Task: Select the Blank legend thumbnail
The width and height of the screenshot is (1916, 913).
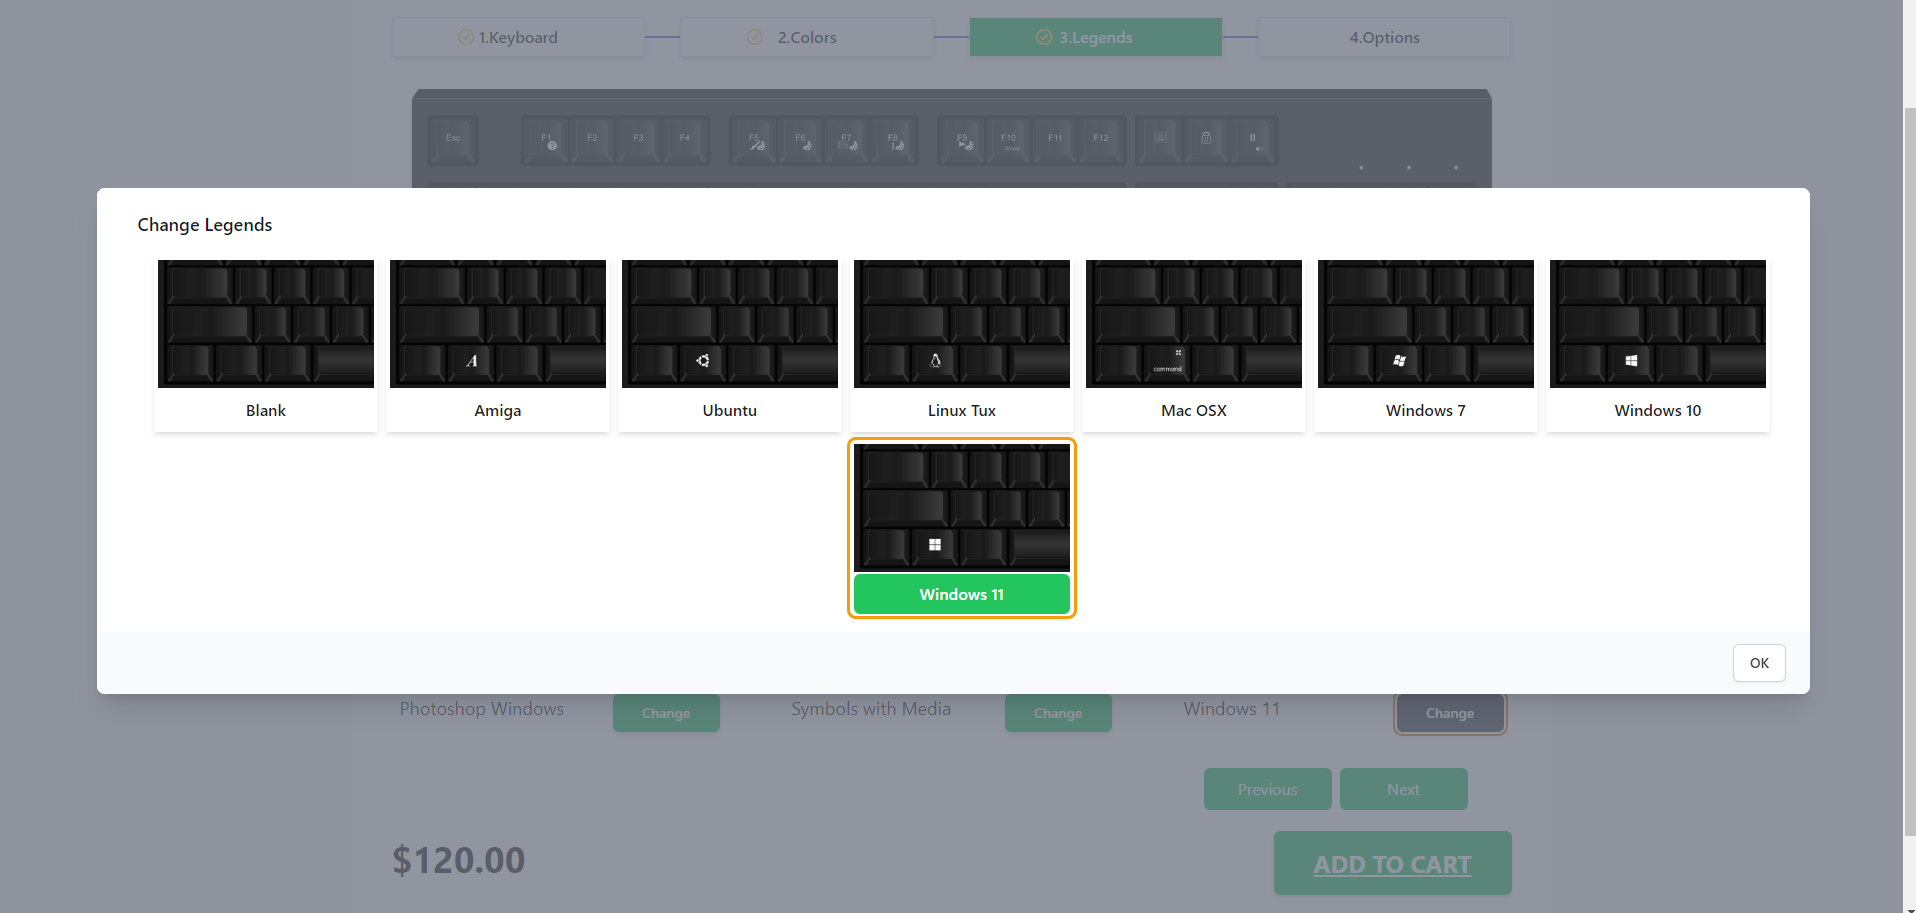Action: click(x=266, y=345)
